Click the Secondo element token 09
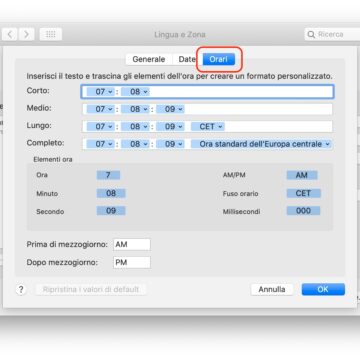 pos(111,211)
